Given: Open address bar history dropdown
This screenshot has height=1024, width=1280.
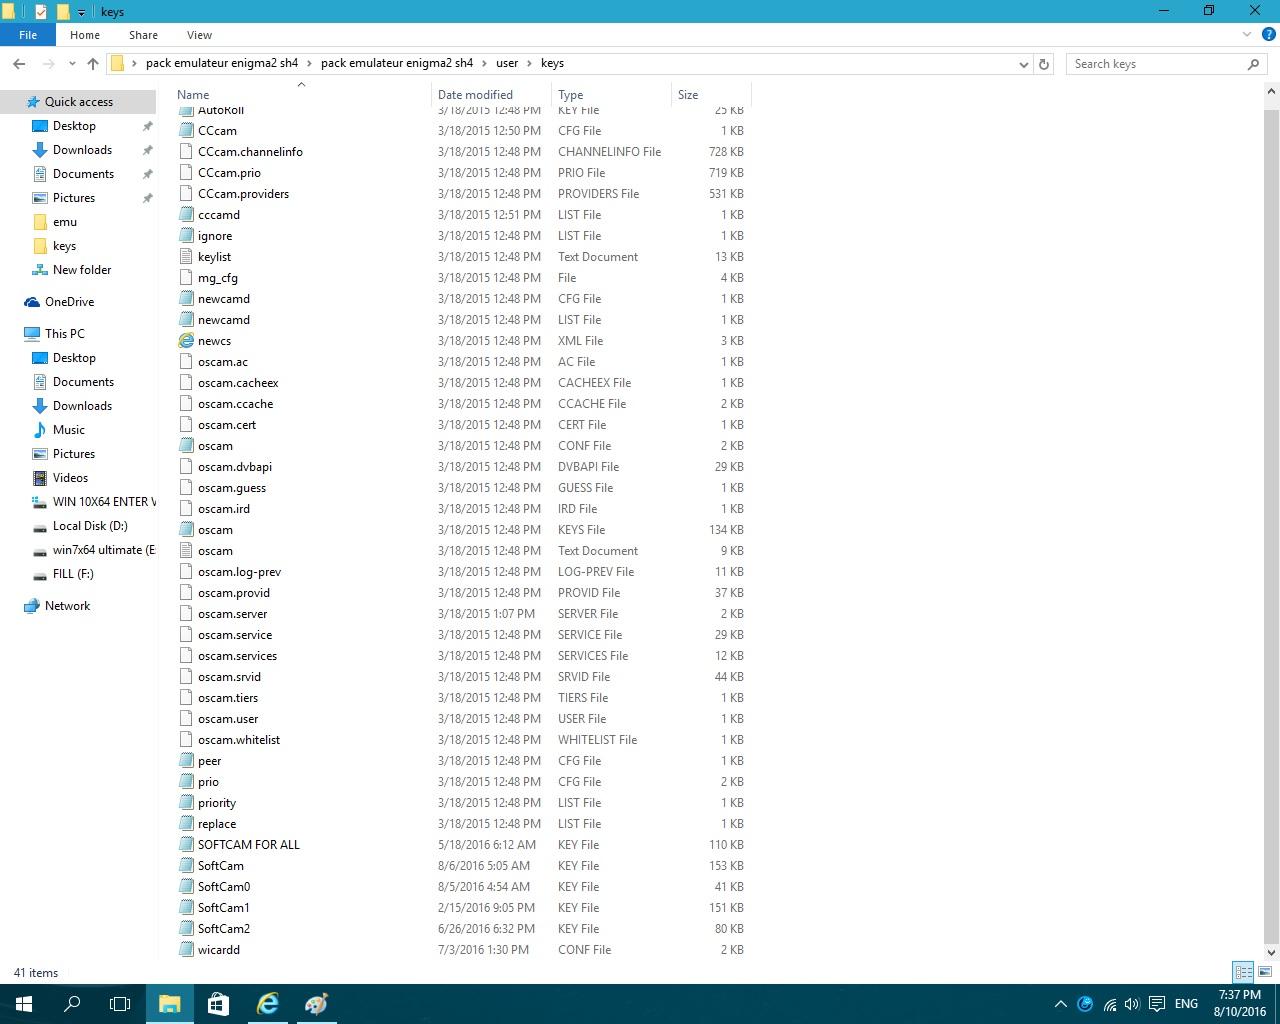Looking at the screenshot, I should (1023, 64).
